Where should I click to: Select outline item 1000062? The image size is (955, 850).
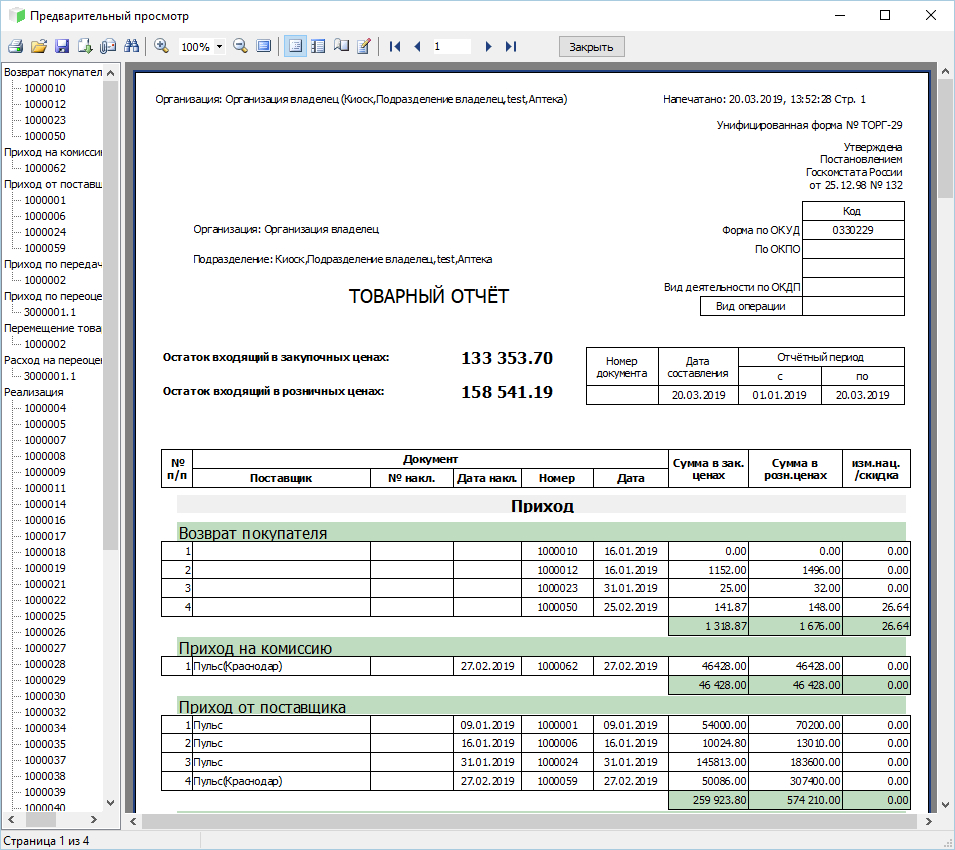45,168
